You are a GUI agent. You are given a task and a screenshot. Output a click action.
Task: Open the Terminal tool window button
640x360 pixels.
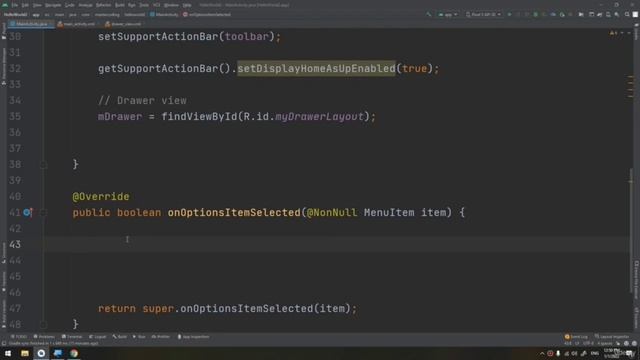tap(72, 337)
